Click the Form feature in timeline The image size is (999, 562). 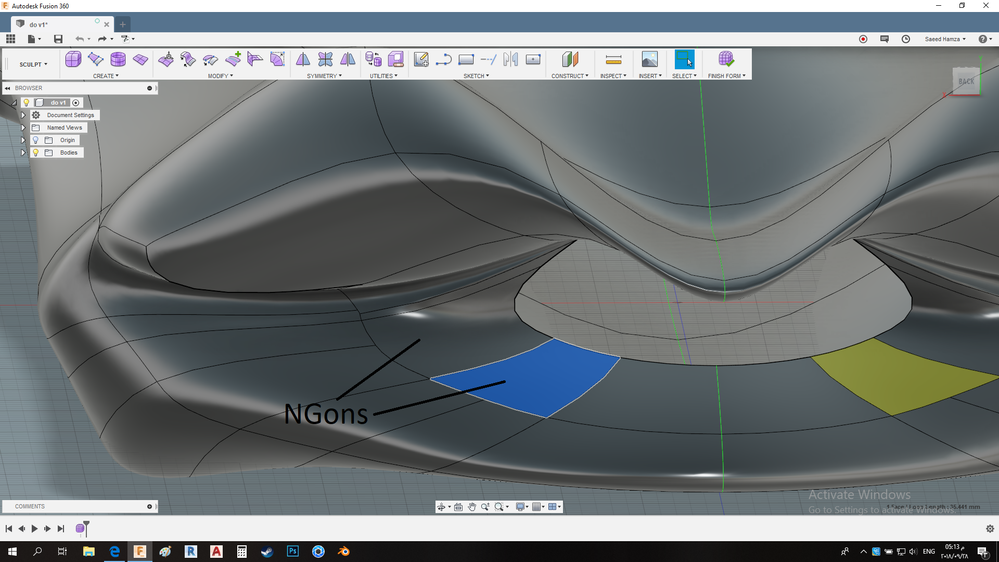[x=80, y=528]
